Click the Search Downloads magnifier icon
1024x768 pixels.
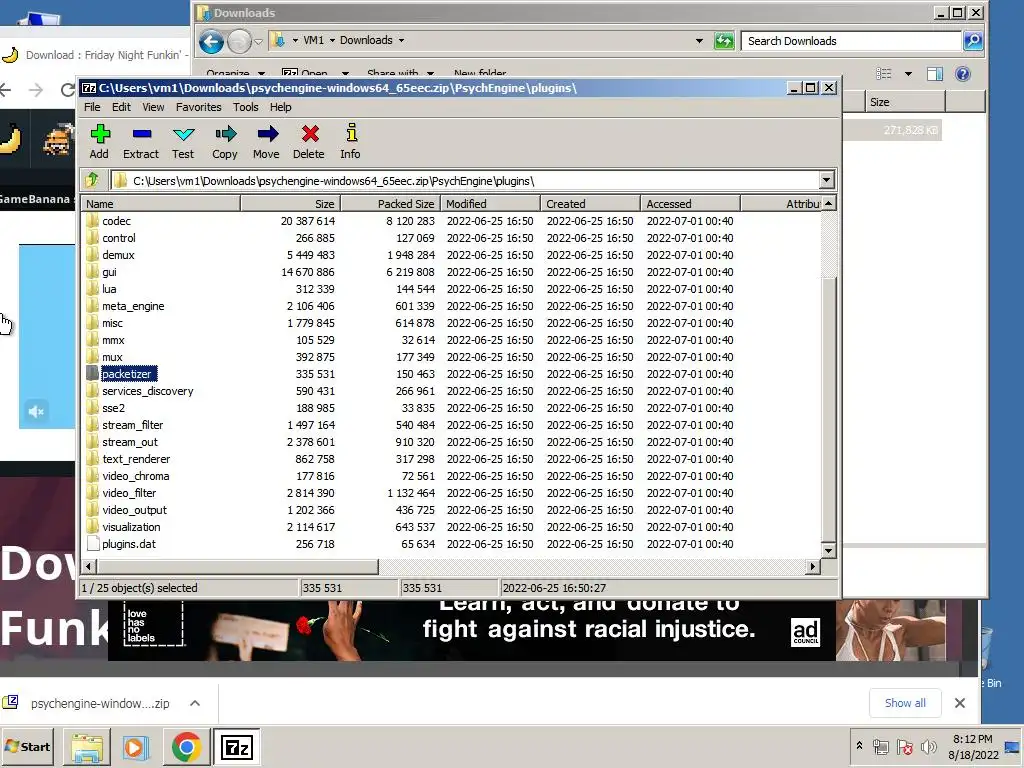pos(973,40)
